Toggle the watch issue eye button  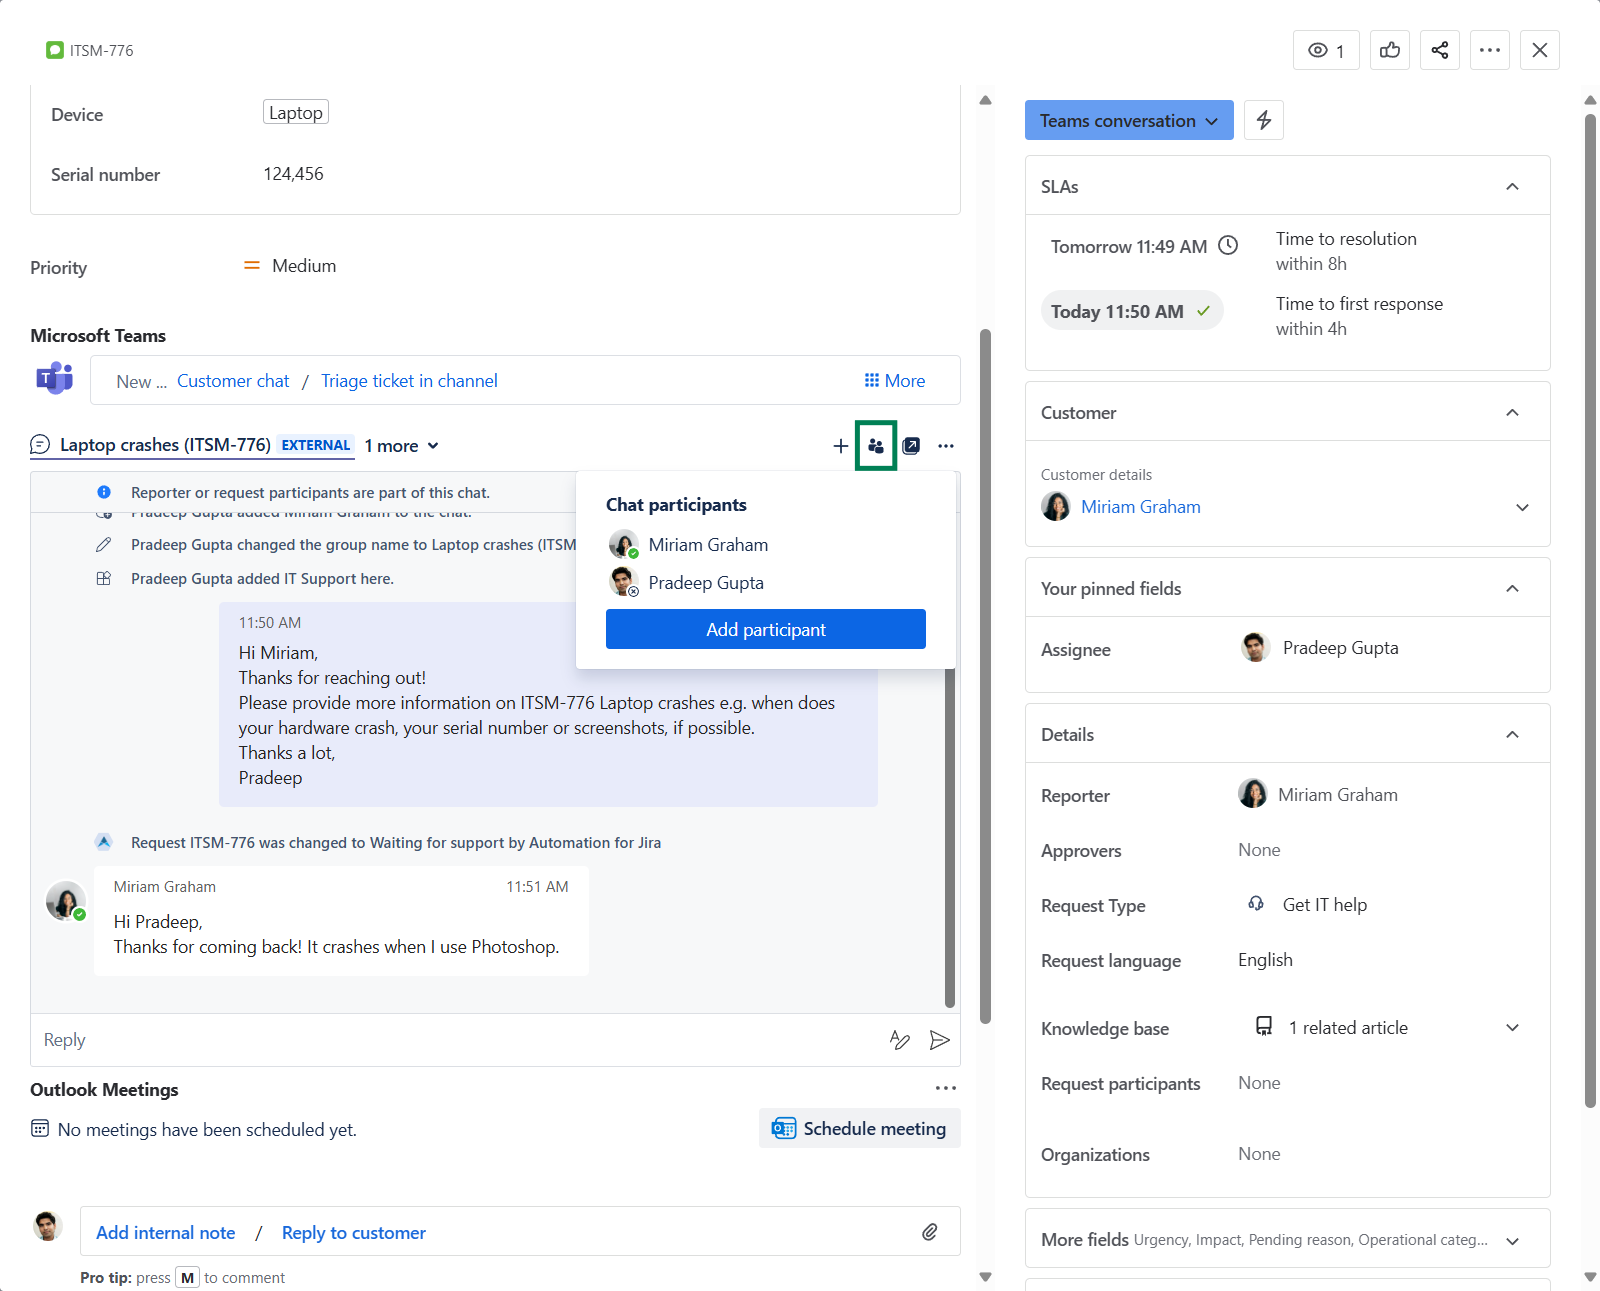point(1326,50)
